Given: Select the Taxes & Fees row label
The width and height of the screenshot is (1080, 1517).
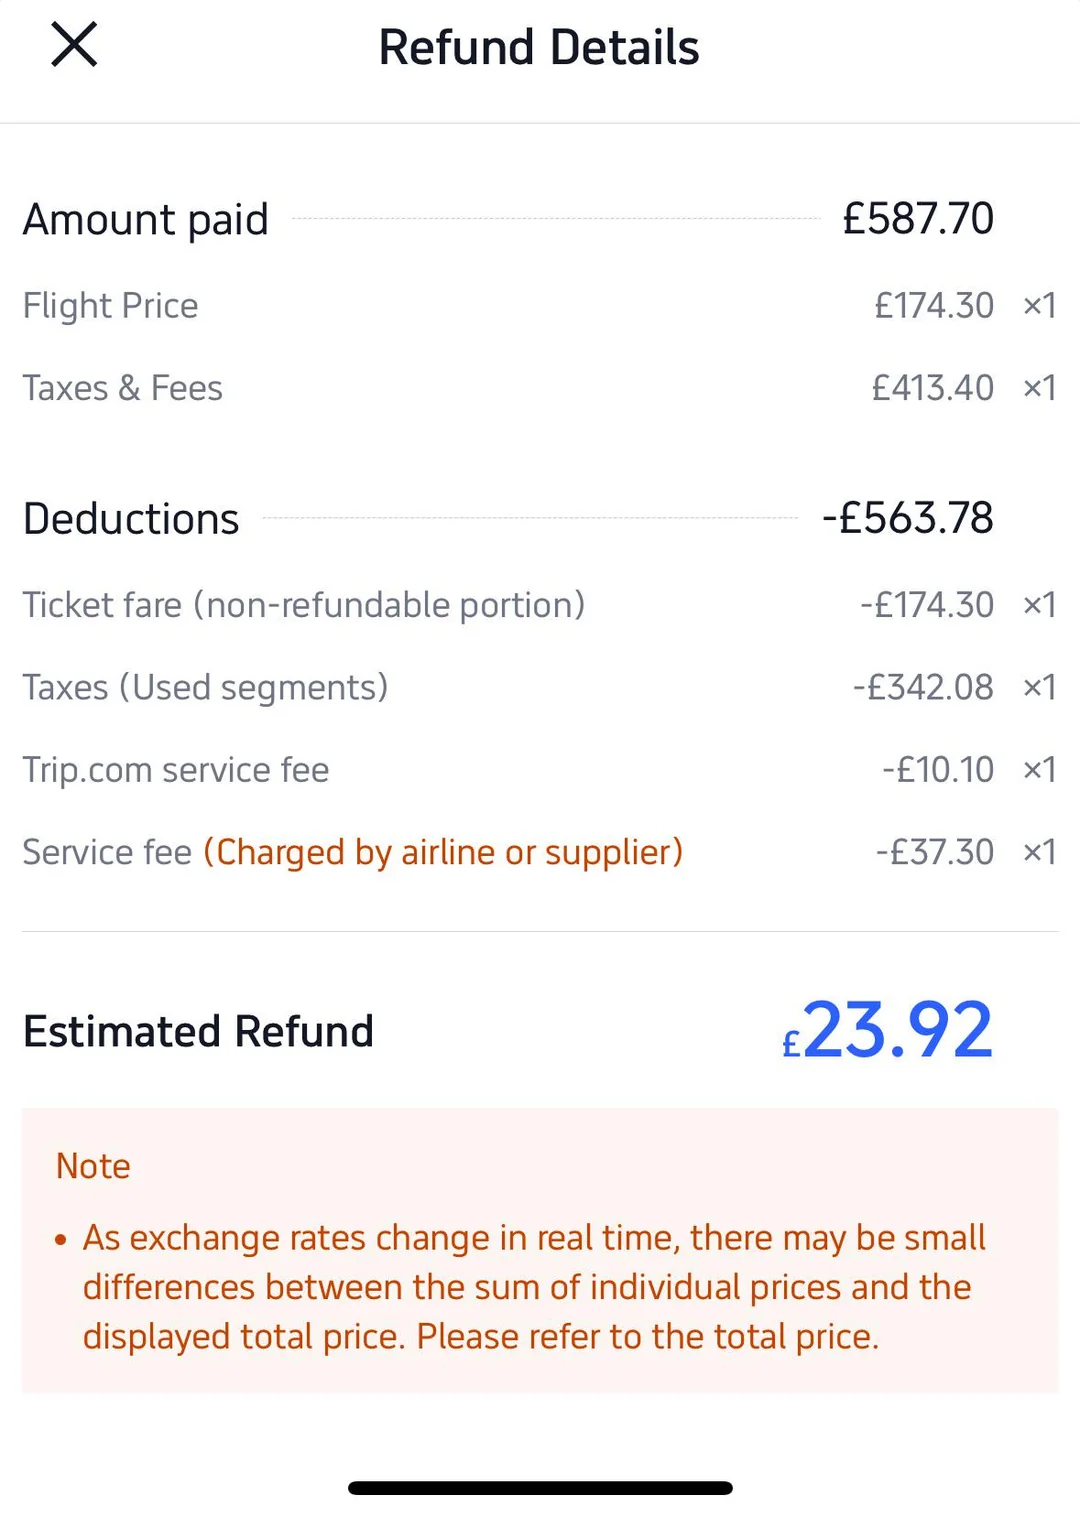Looking at the screenshot, I should click(122, 388).
